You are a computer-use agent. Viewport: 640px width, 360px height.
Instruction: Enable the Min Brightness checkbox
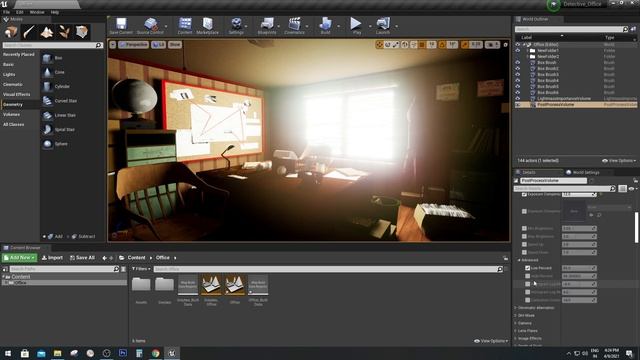pyautogui.click(x=524, y=229)
